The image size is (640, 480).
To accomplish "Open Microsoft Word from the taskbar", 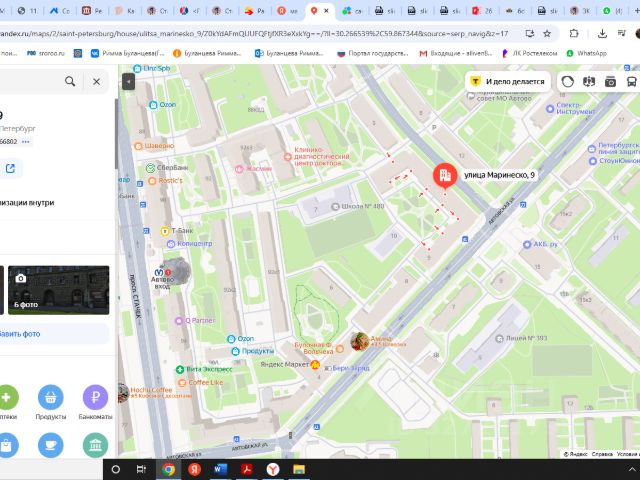I will point(220,469).
